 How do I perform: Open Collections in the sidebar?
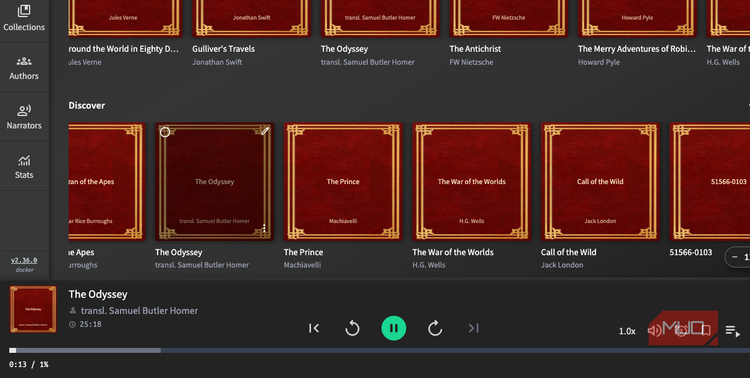click(24, 18)
